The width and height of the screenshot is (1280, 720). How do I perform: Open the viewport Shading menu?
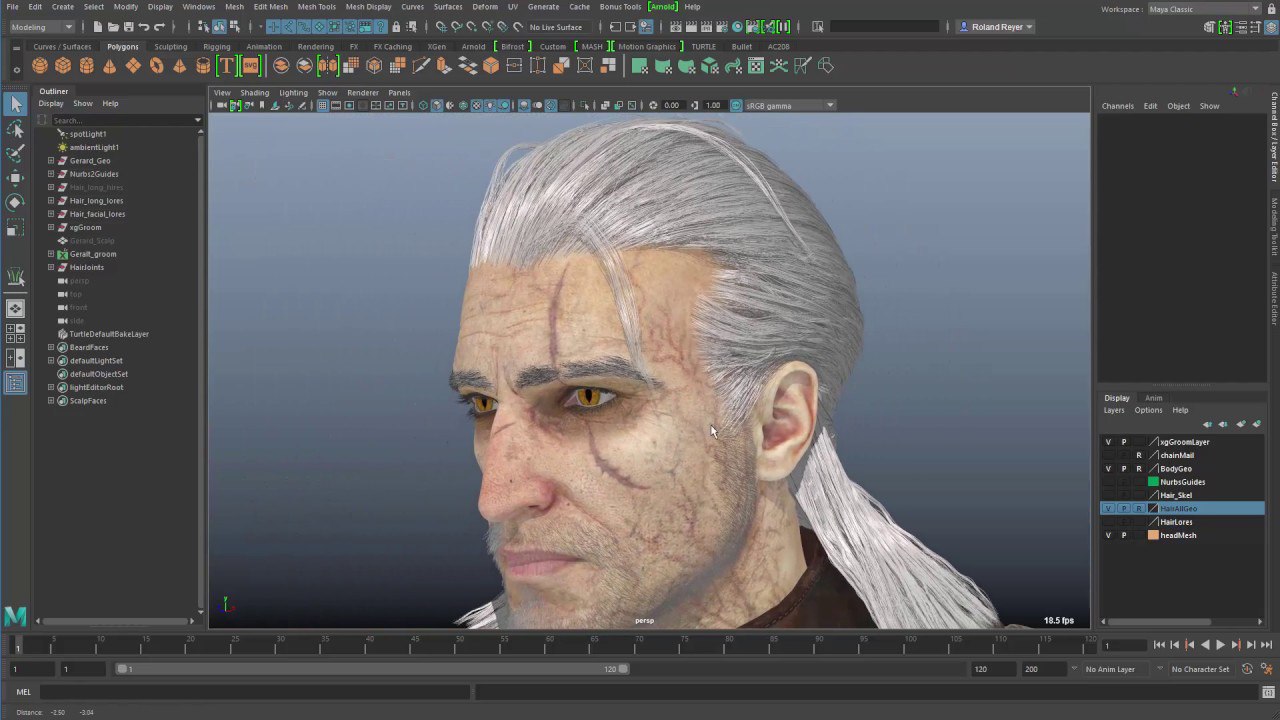(x=254, y=93)
